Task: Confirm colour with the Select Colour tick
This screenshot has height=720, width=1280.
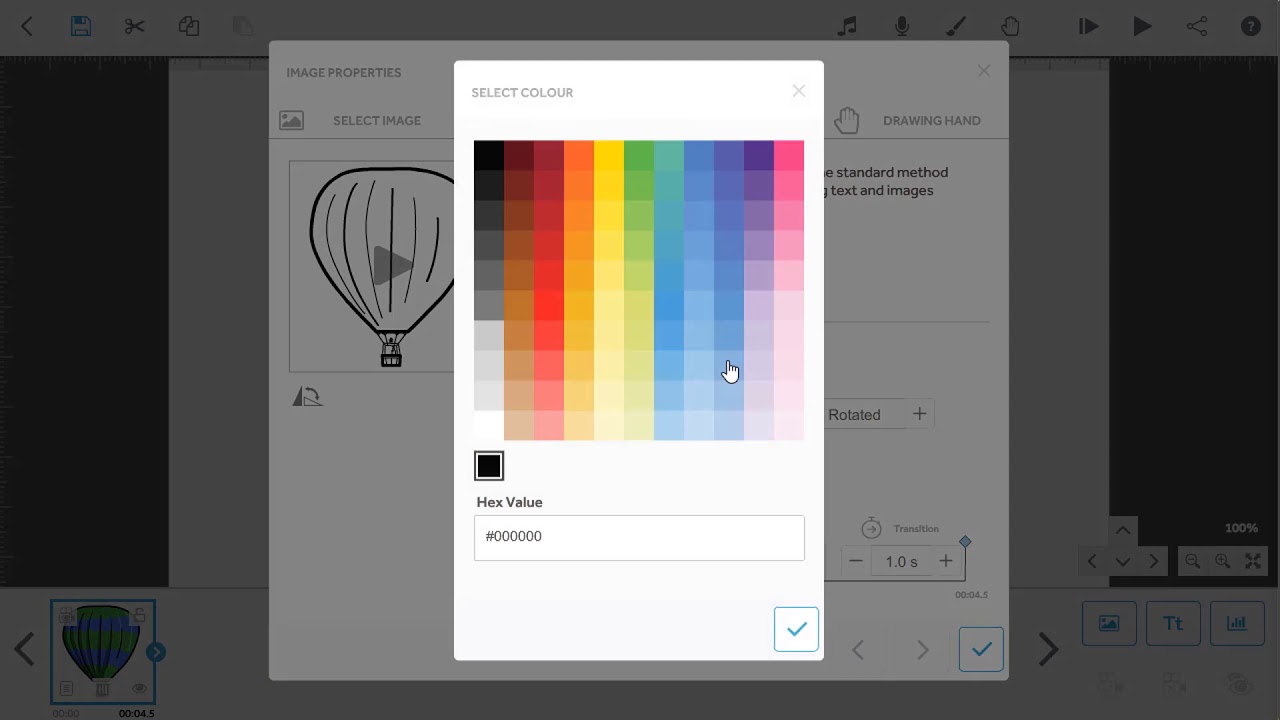Action: [796, 629]
